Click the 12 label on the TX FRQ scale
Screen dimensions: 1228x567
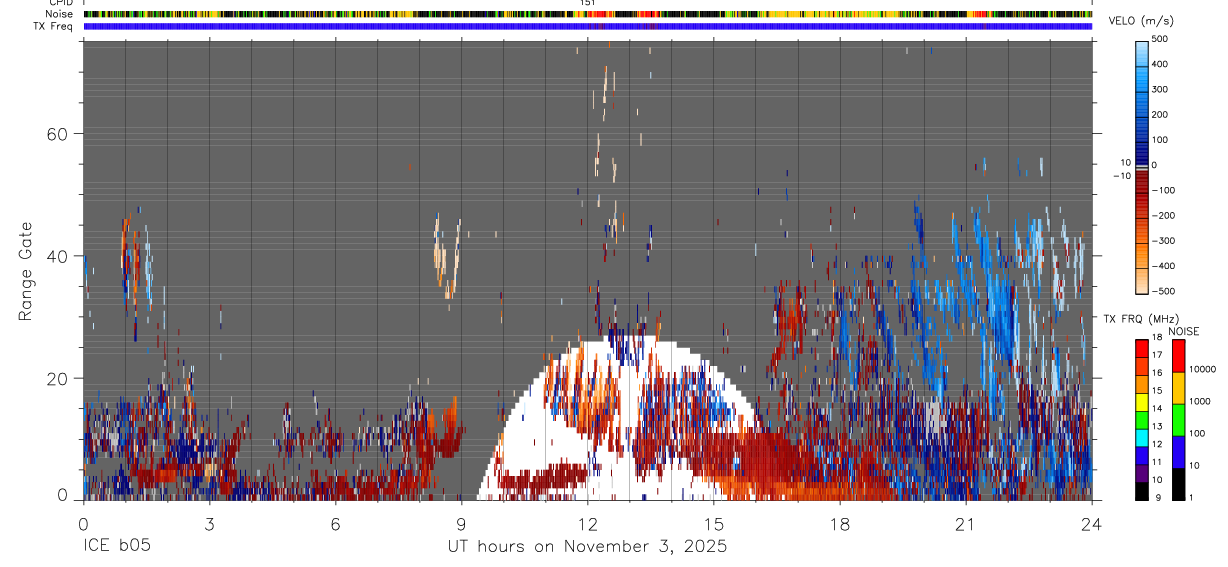pos(1157,444)
